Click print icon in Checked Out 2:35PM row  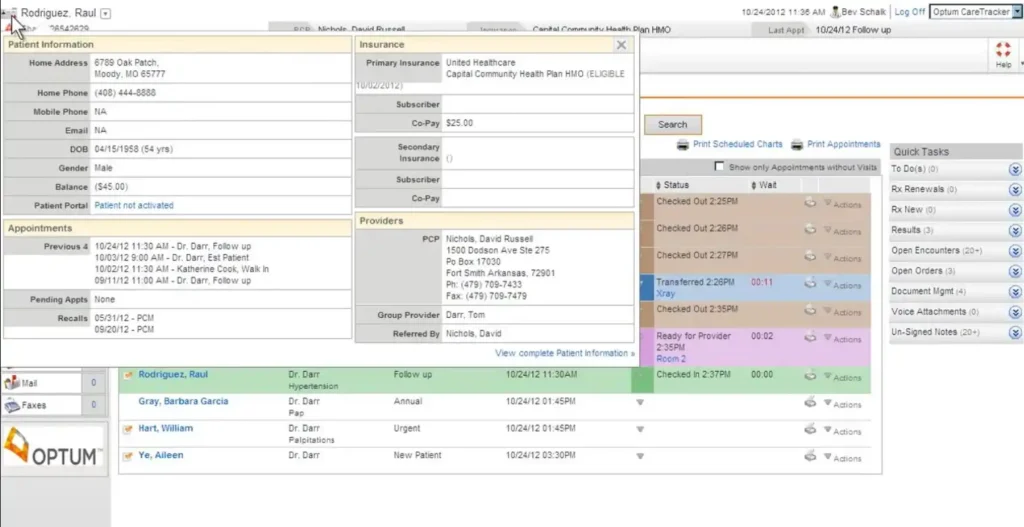click(x=810, y=311)
